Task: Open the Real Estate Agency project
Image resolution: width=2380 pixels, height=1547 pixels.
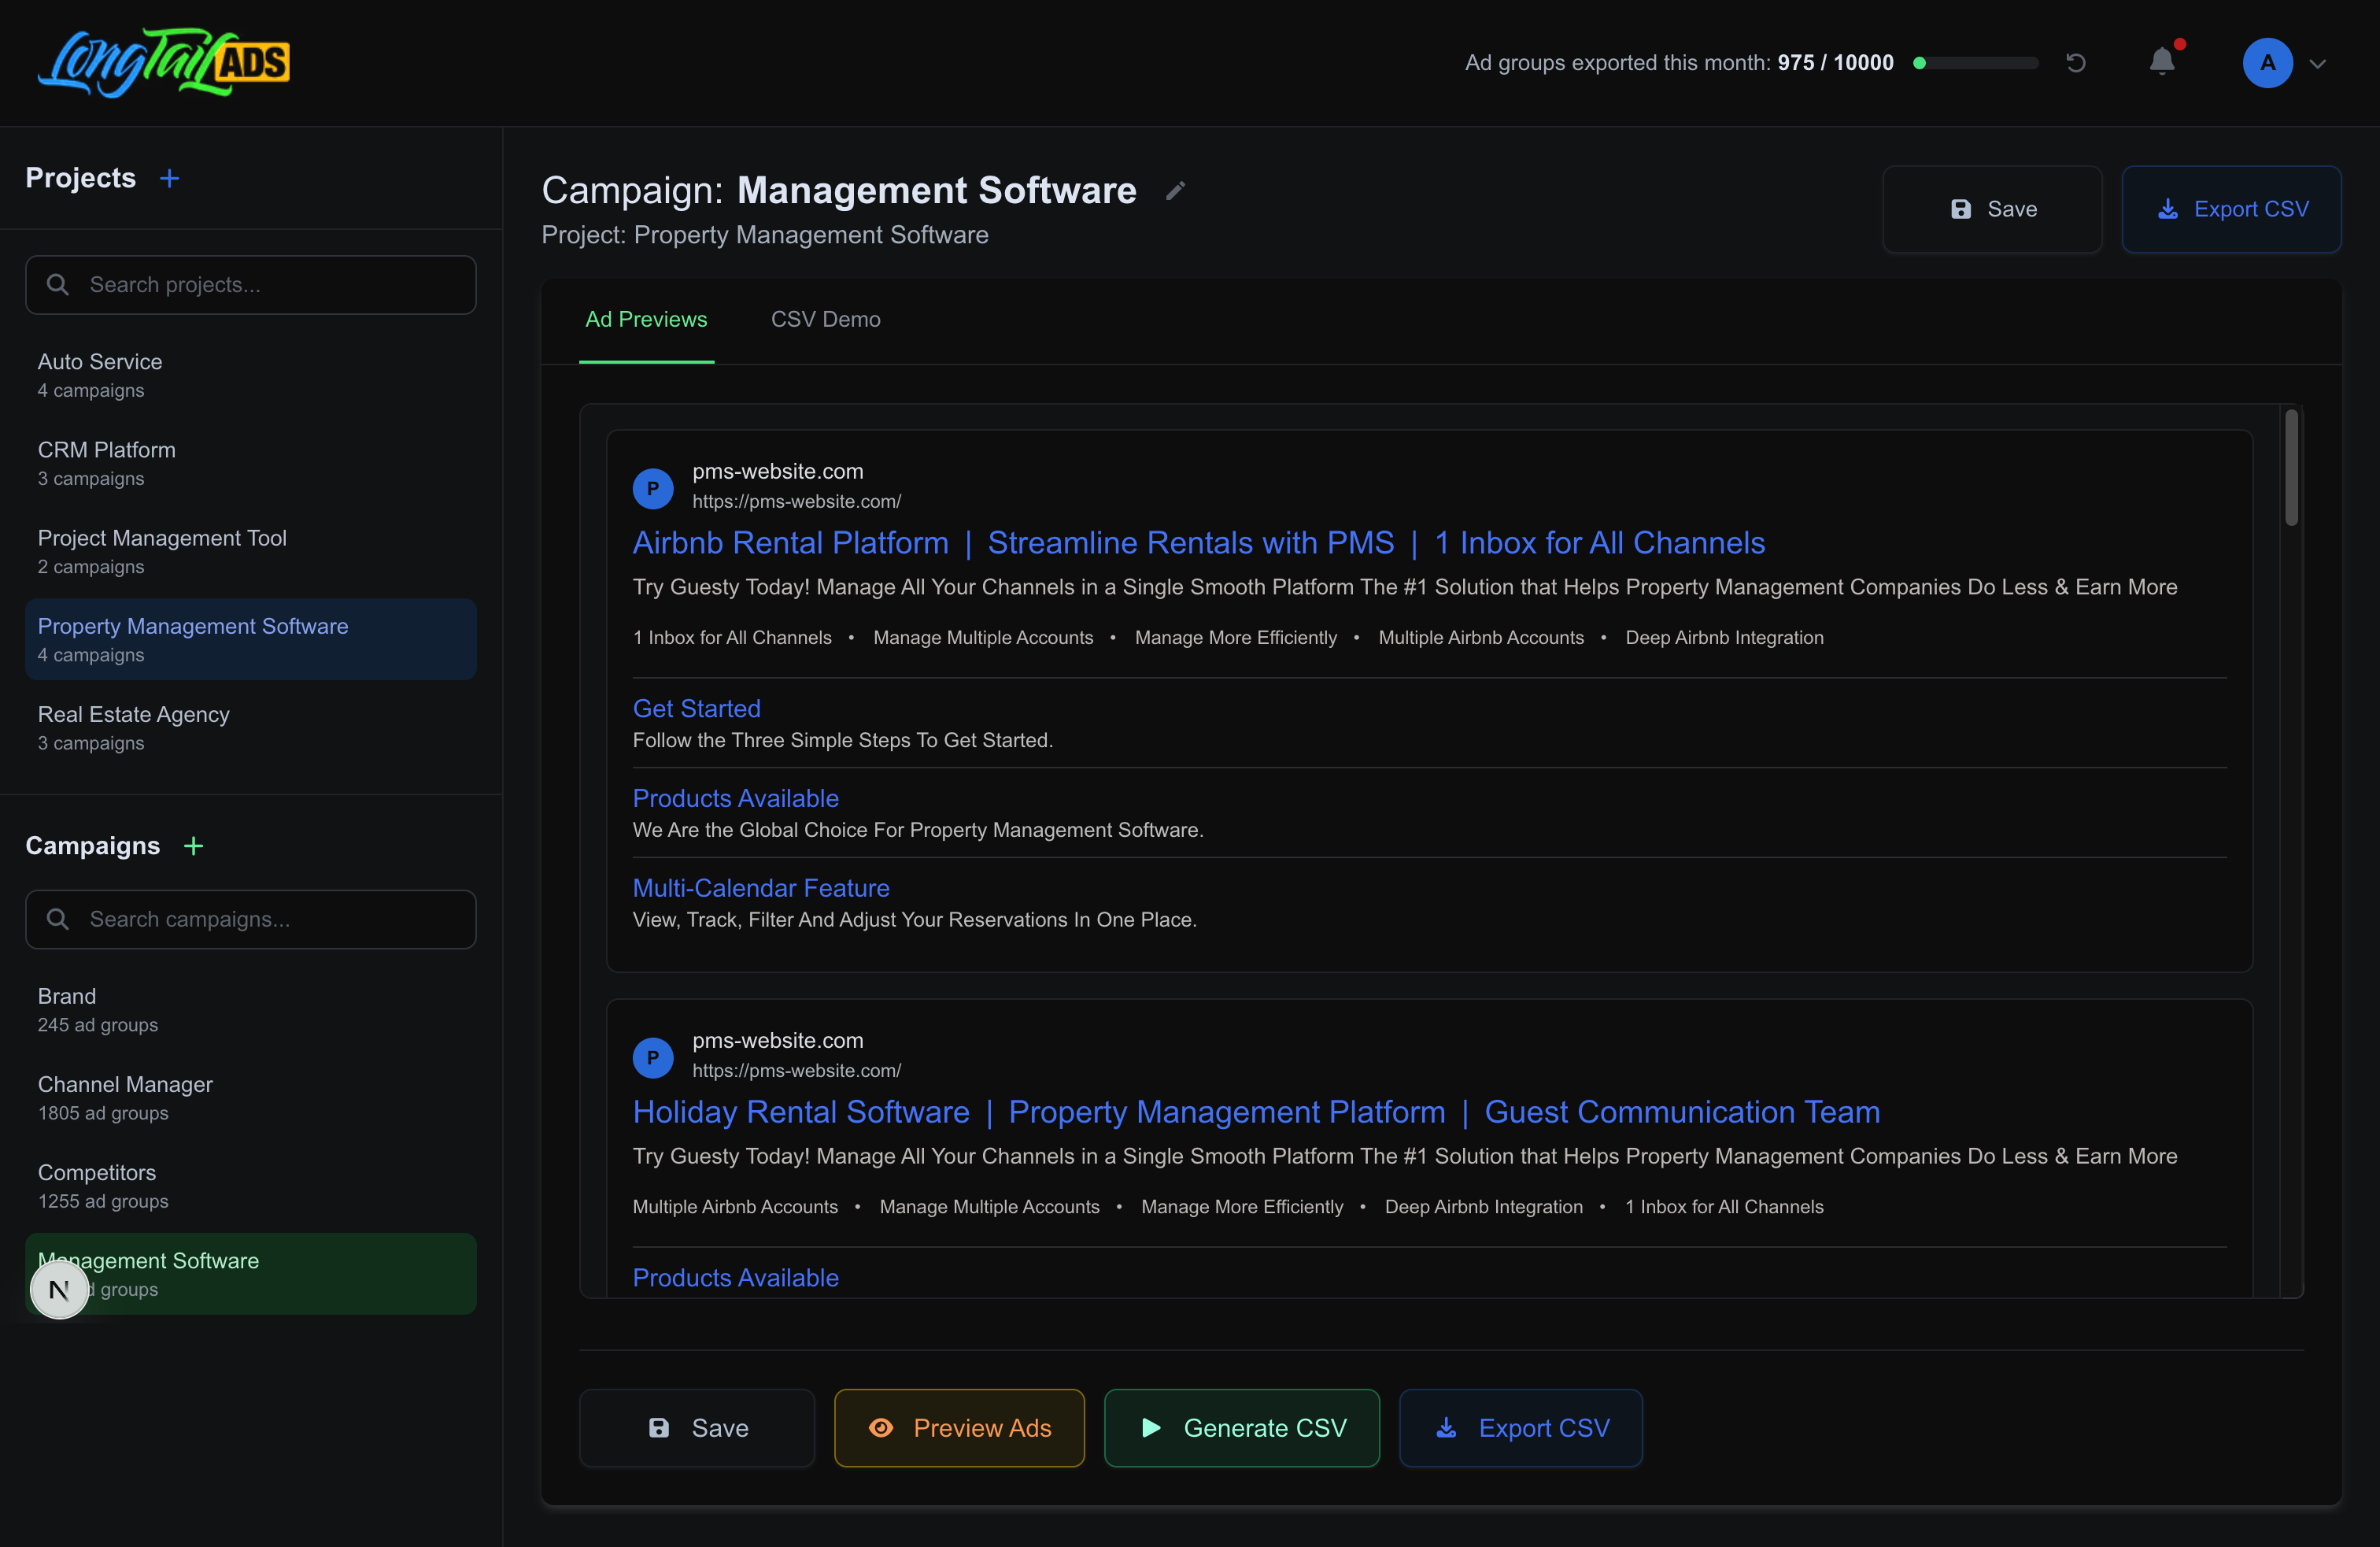Action: click(x=251, y=727)
